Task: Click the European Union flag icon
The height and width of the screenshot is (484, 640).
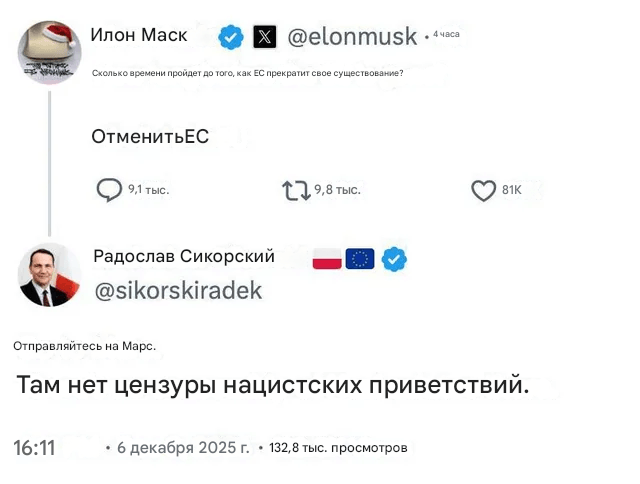Action: [360, 259]
